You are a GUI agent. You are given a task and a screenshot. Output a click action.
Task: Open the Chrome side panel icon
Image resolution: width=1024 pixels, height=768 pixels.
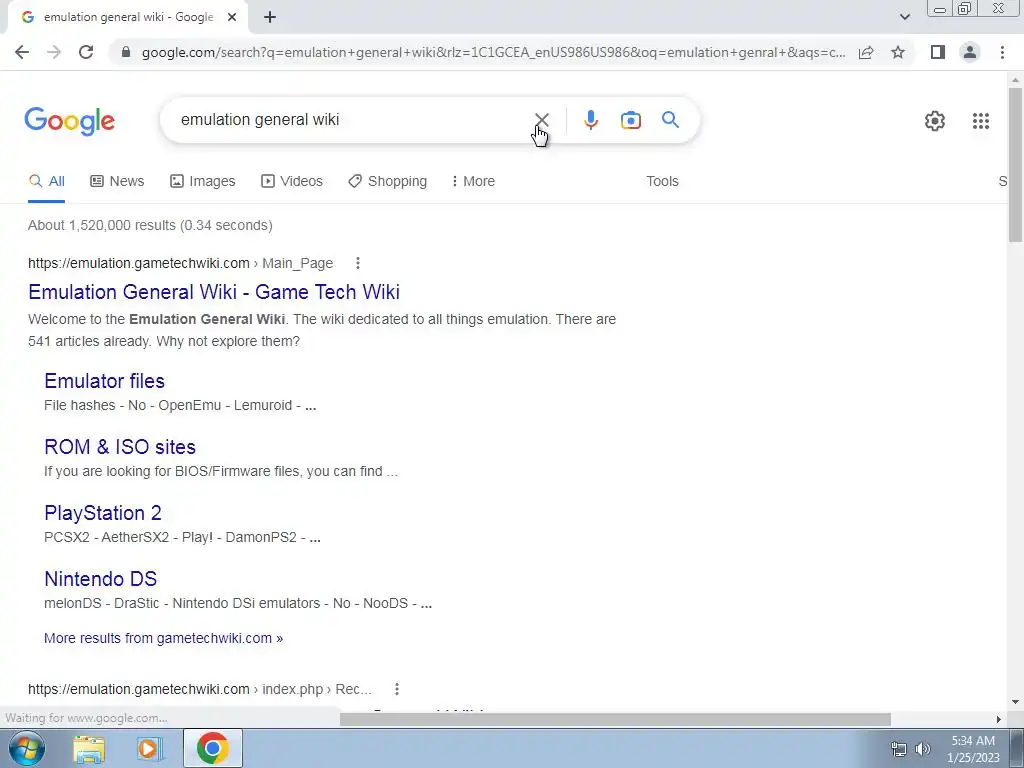tap(938, 52)
